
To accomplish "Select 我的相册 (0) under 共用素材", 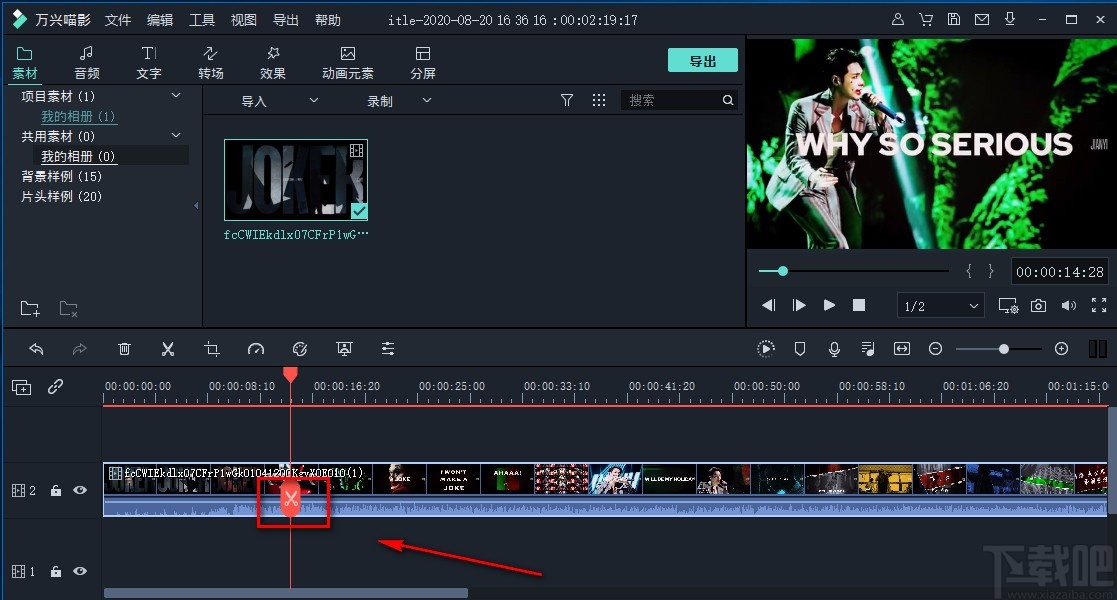I will pyautogui.click(x=78, y=156).
